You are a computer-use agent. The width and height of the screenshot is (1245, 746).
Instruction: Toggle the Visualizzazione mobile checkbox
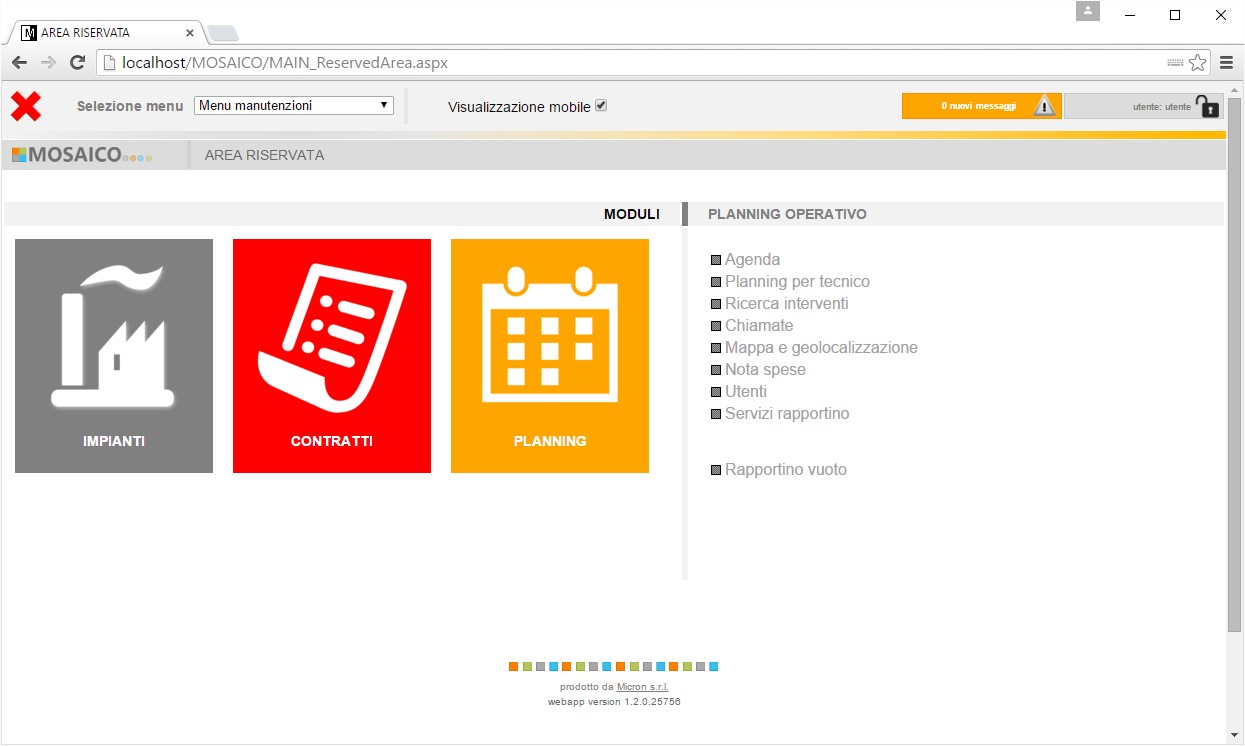601,105
